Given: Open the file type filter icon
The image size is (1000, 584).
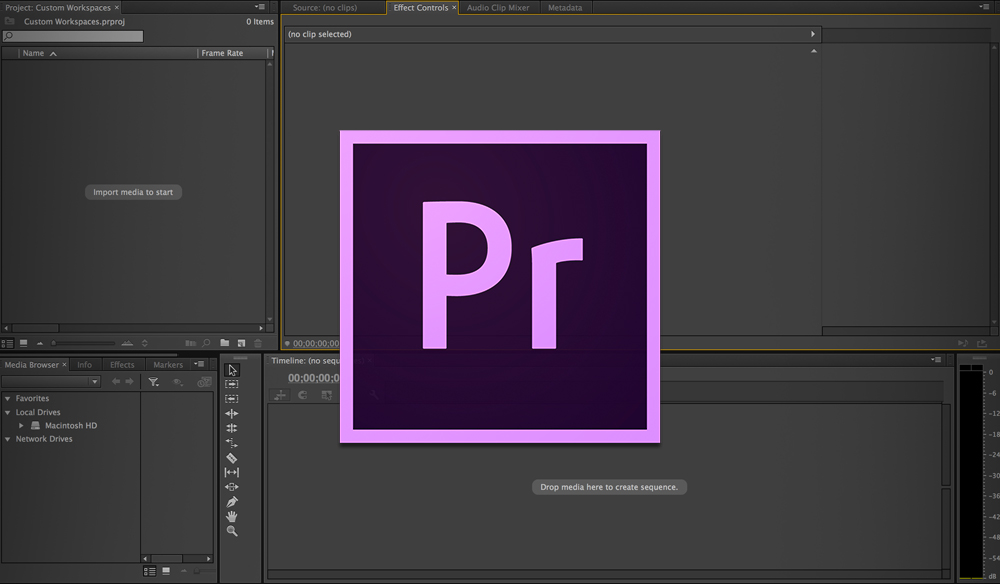Looking at the screenshot, I should 154,382.
